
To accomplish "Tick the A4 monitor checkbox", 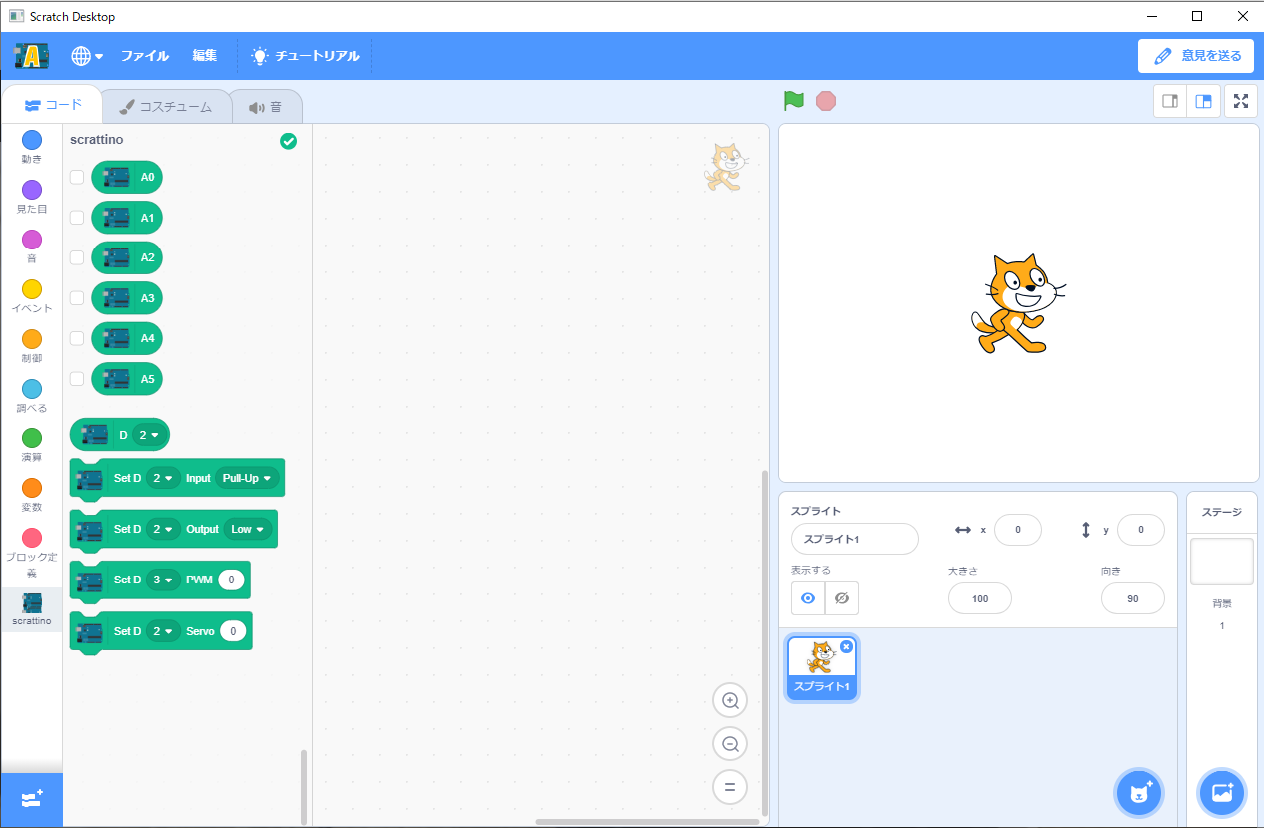I will (x=77, y=338).
